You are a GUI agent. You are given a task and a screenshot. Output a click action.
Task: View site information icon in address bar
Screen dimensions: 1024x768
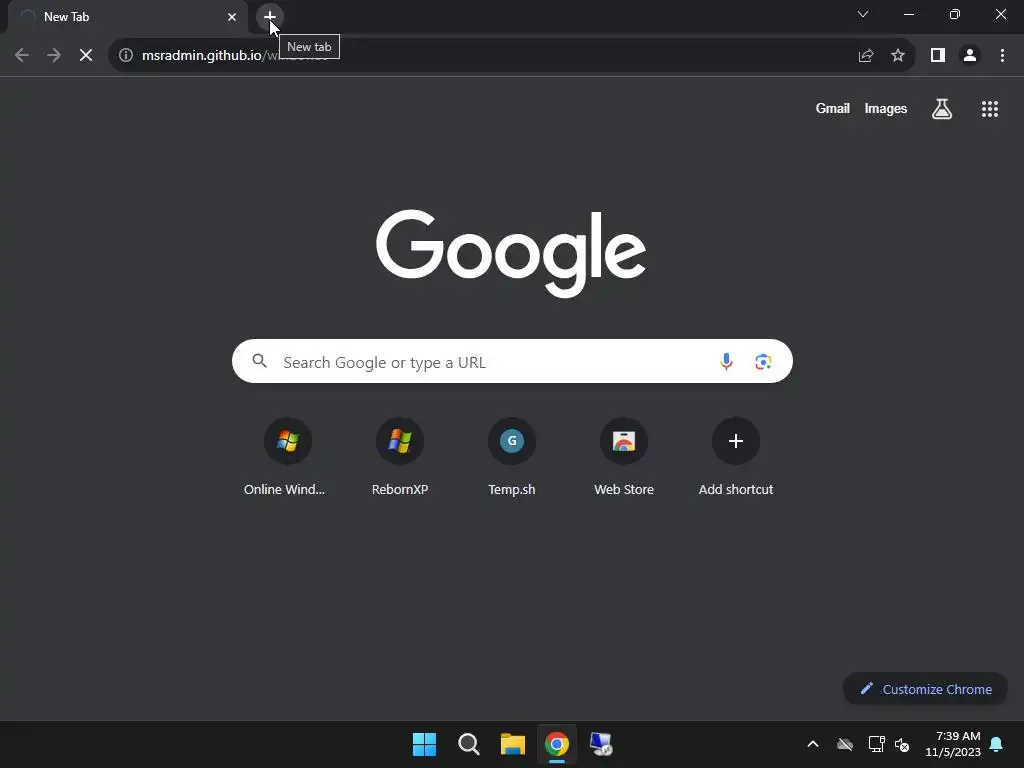coord(126,56)
